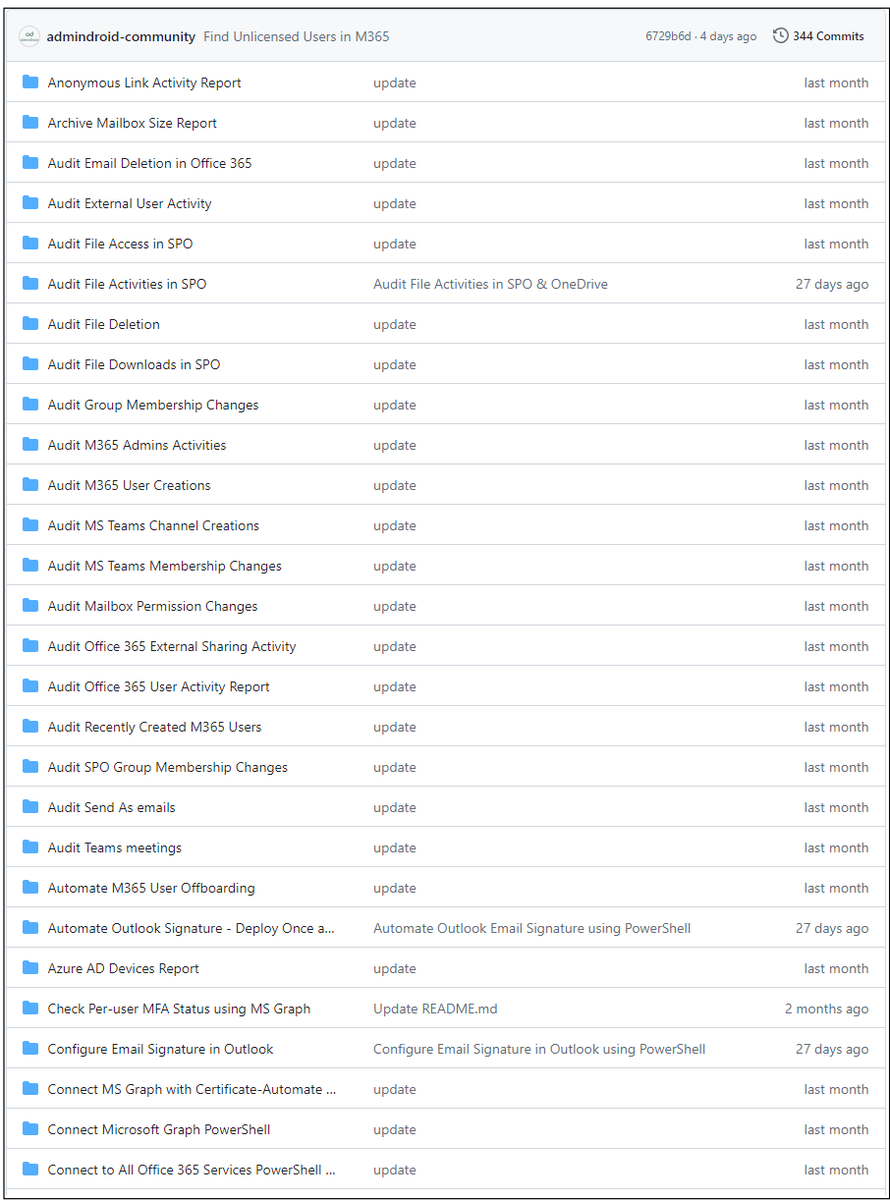
Task: Click folder icon beside Audit M365 Admins Activities
Action: click(30, 444)
